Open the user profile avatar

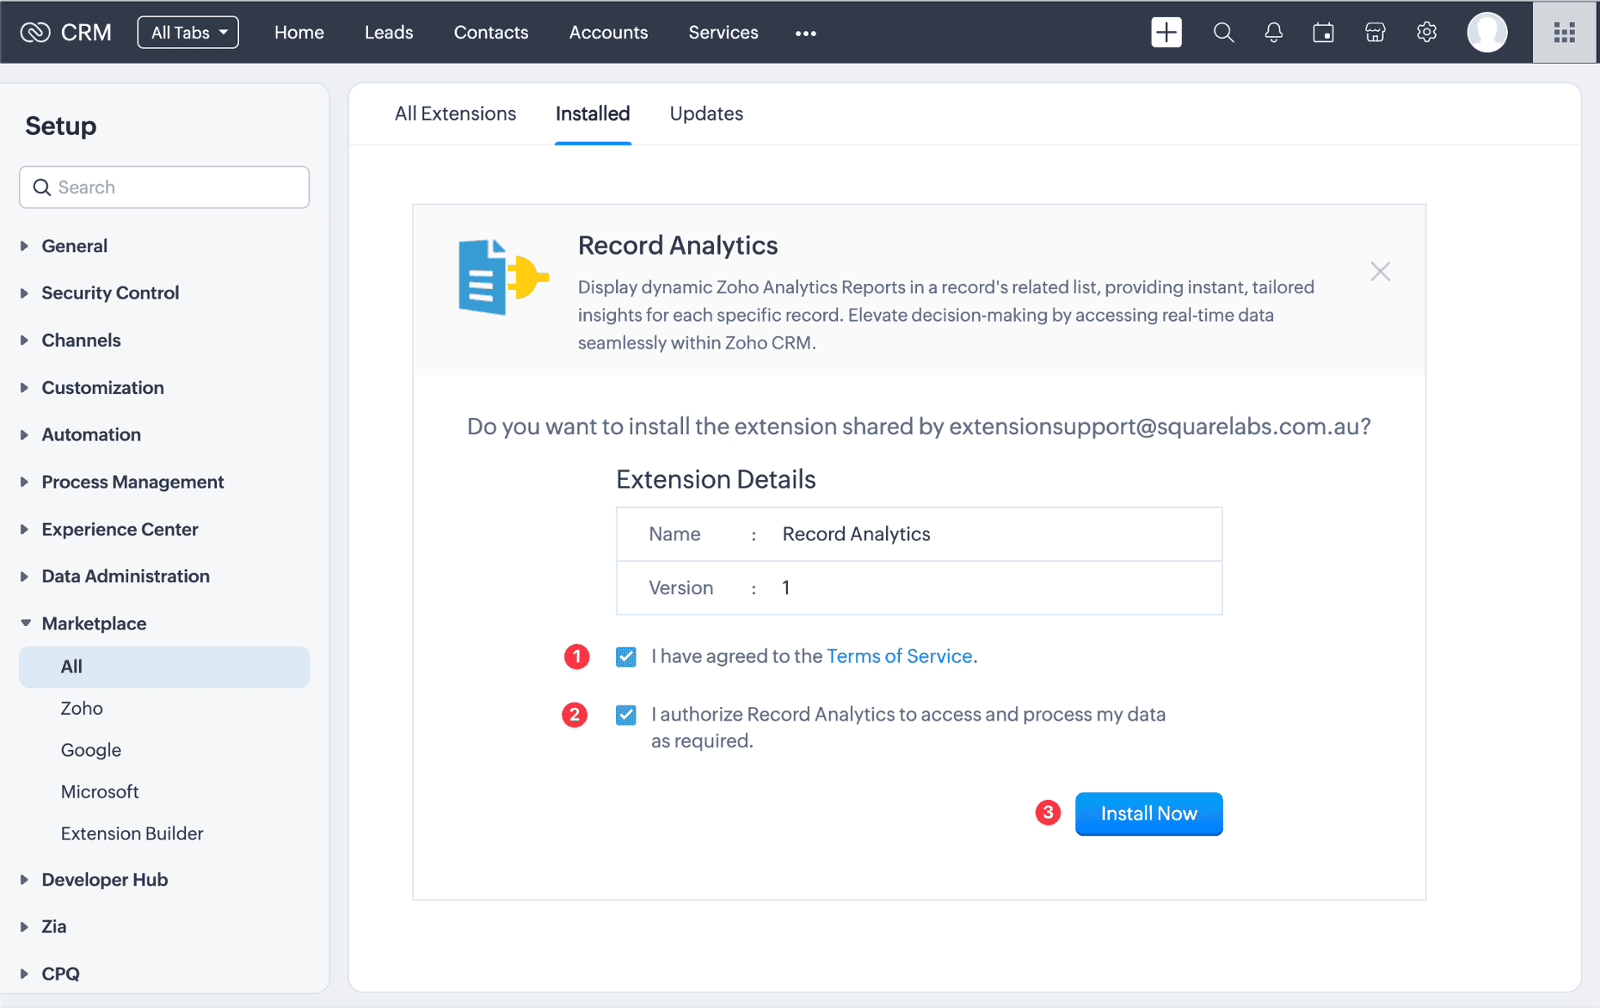coord(1487,32)
